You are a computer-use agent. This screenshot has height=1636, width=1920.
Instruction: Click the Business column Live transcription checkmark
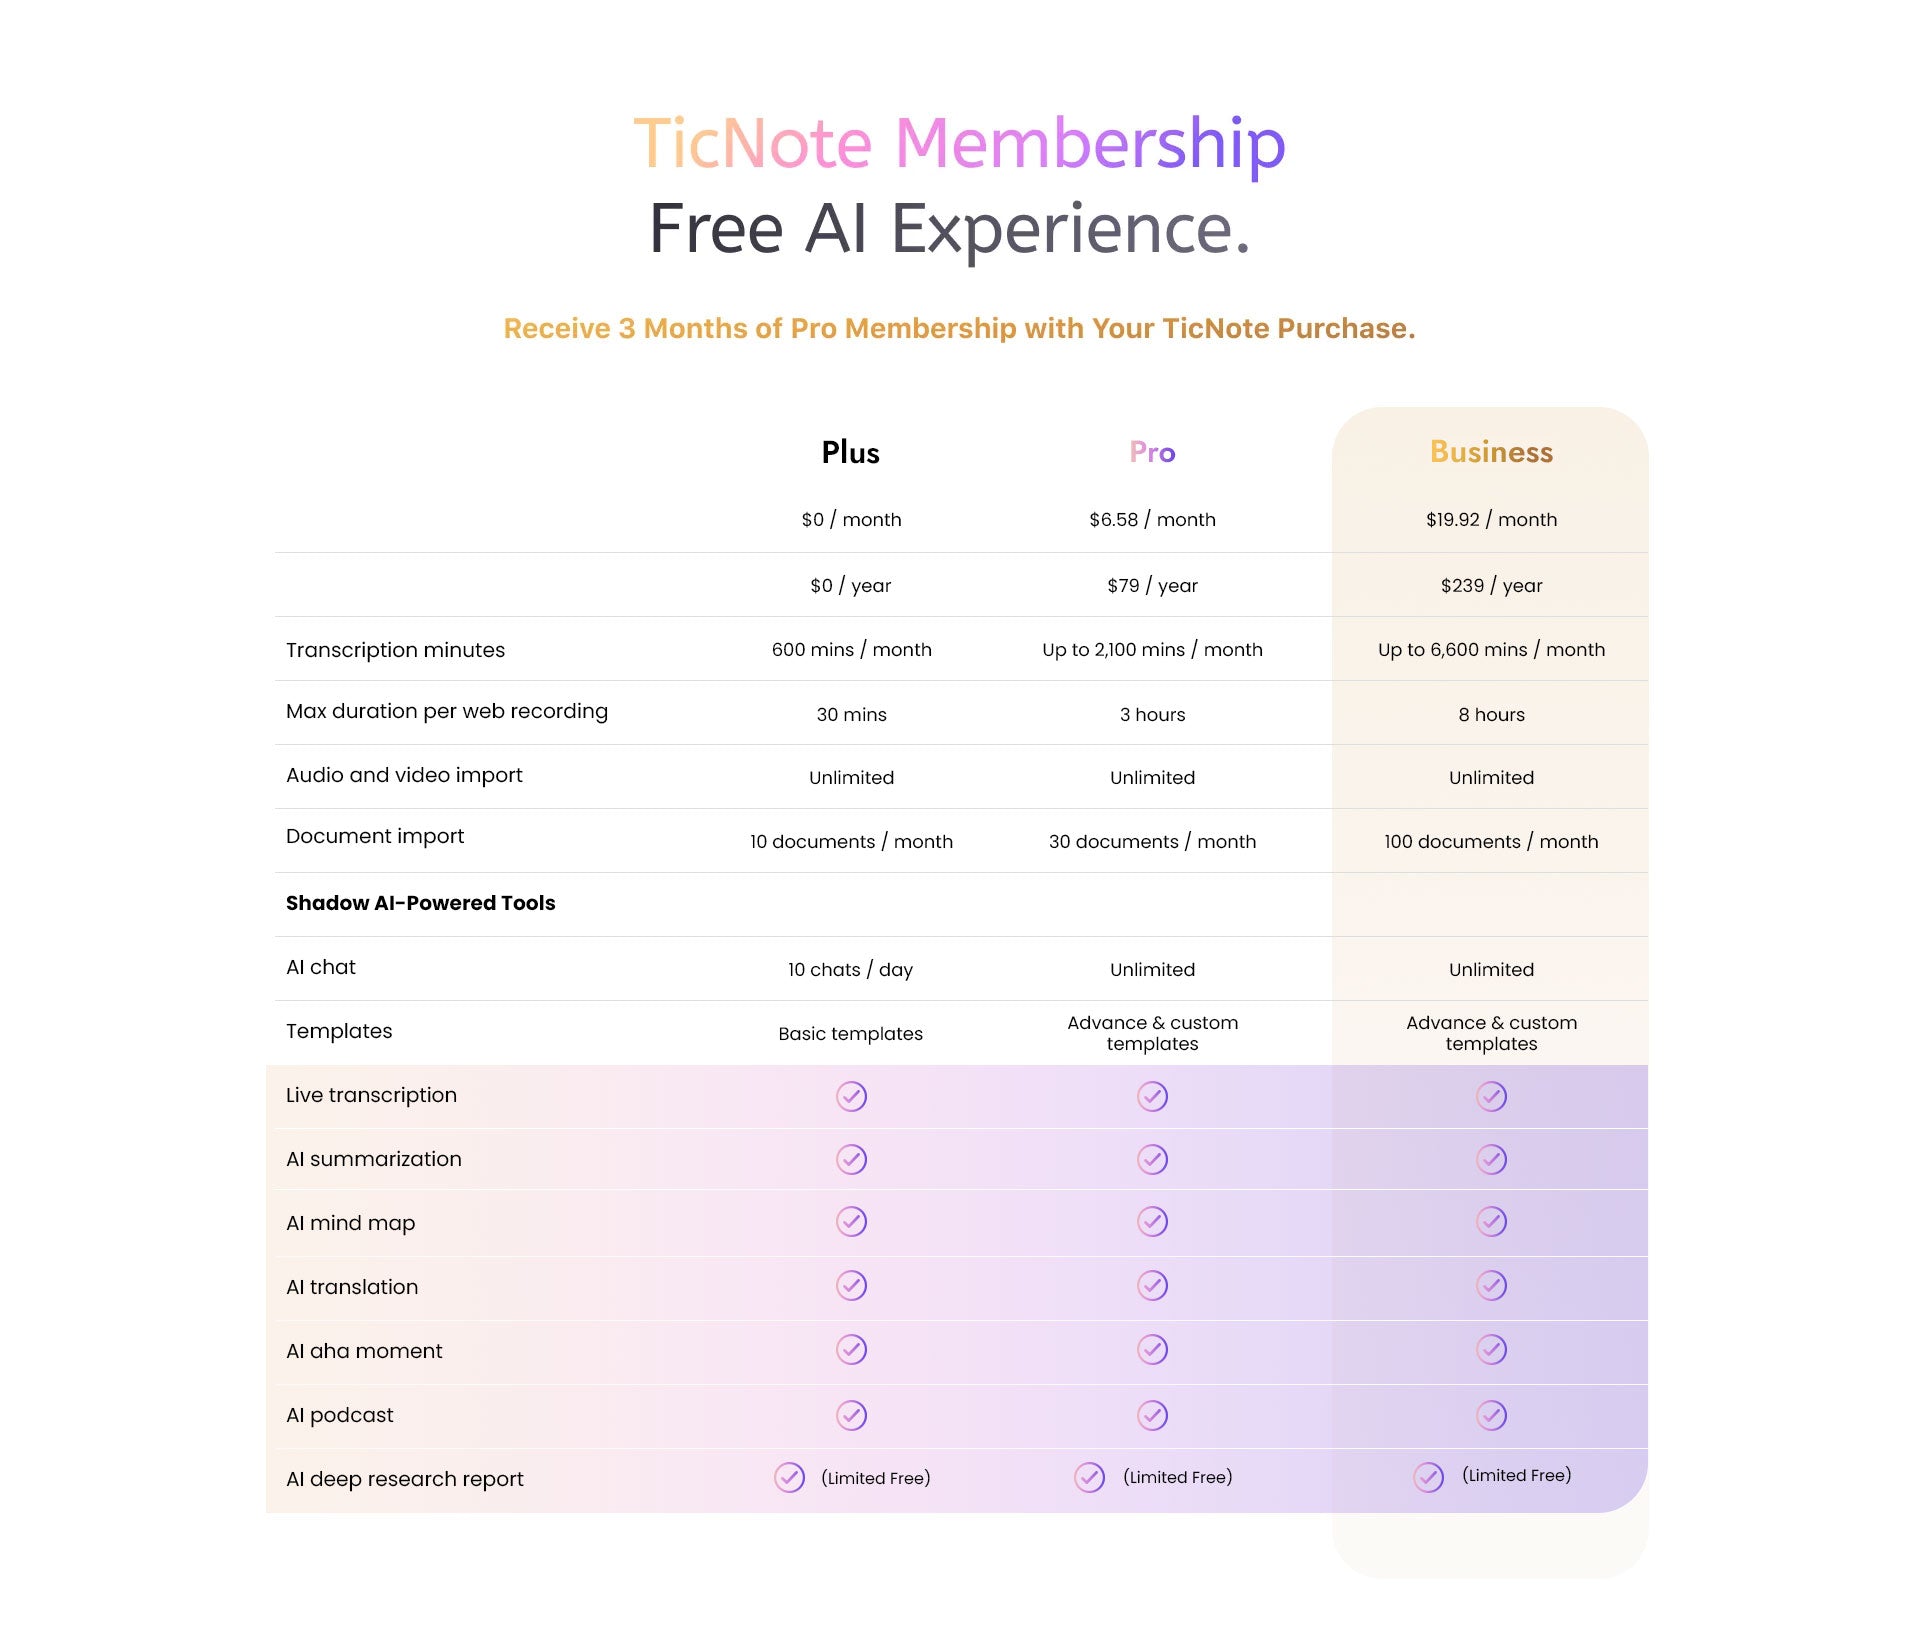1491,1096
